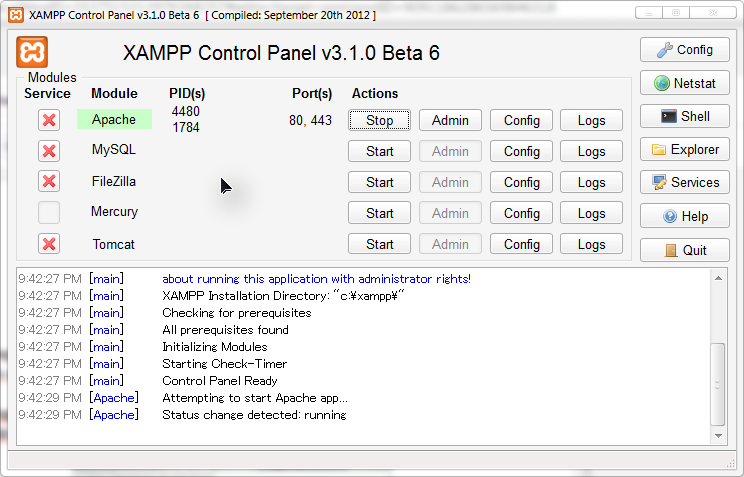The width and height of the screenshot is (744, 477).
Task: Open Explorer to XAMPP folder
Action: point(685,150)
